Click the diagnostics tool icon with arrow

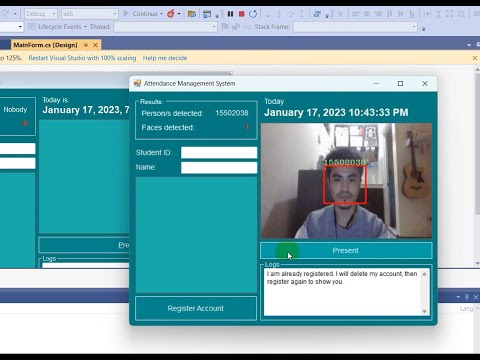(x=317, y=14)
